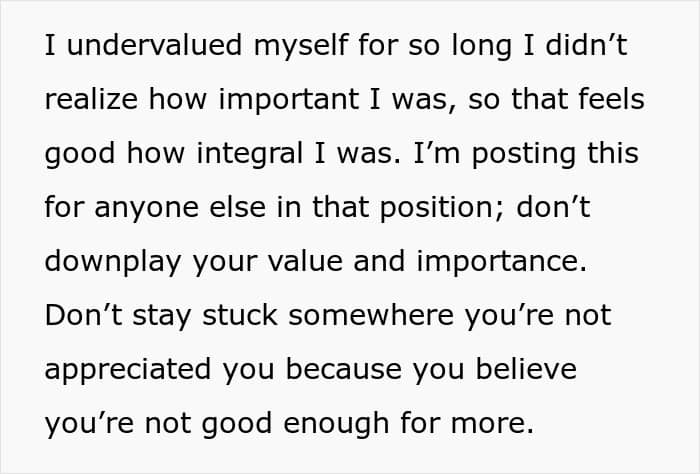Select the word "integral"
This screenshot has height=474, width=700.
tap(250, 154)
